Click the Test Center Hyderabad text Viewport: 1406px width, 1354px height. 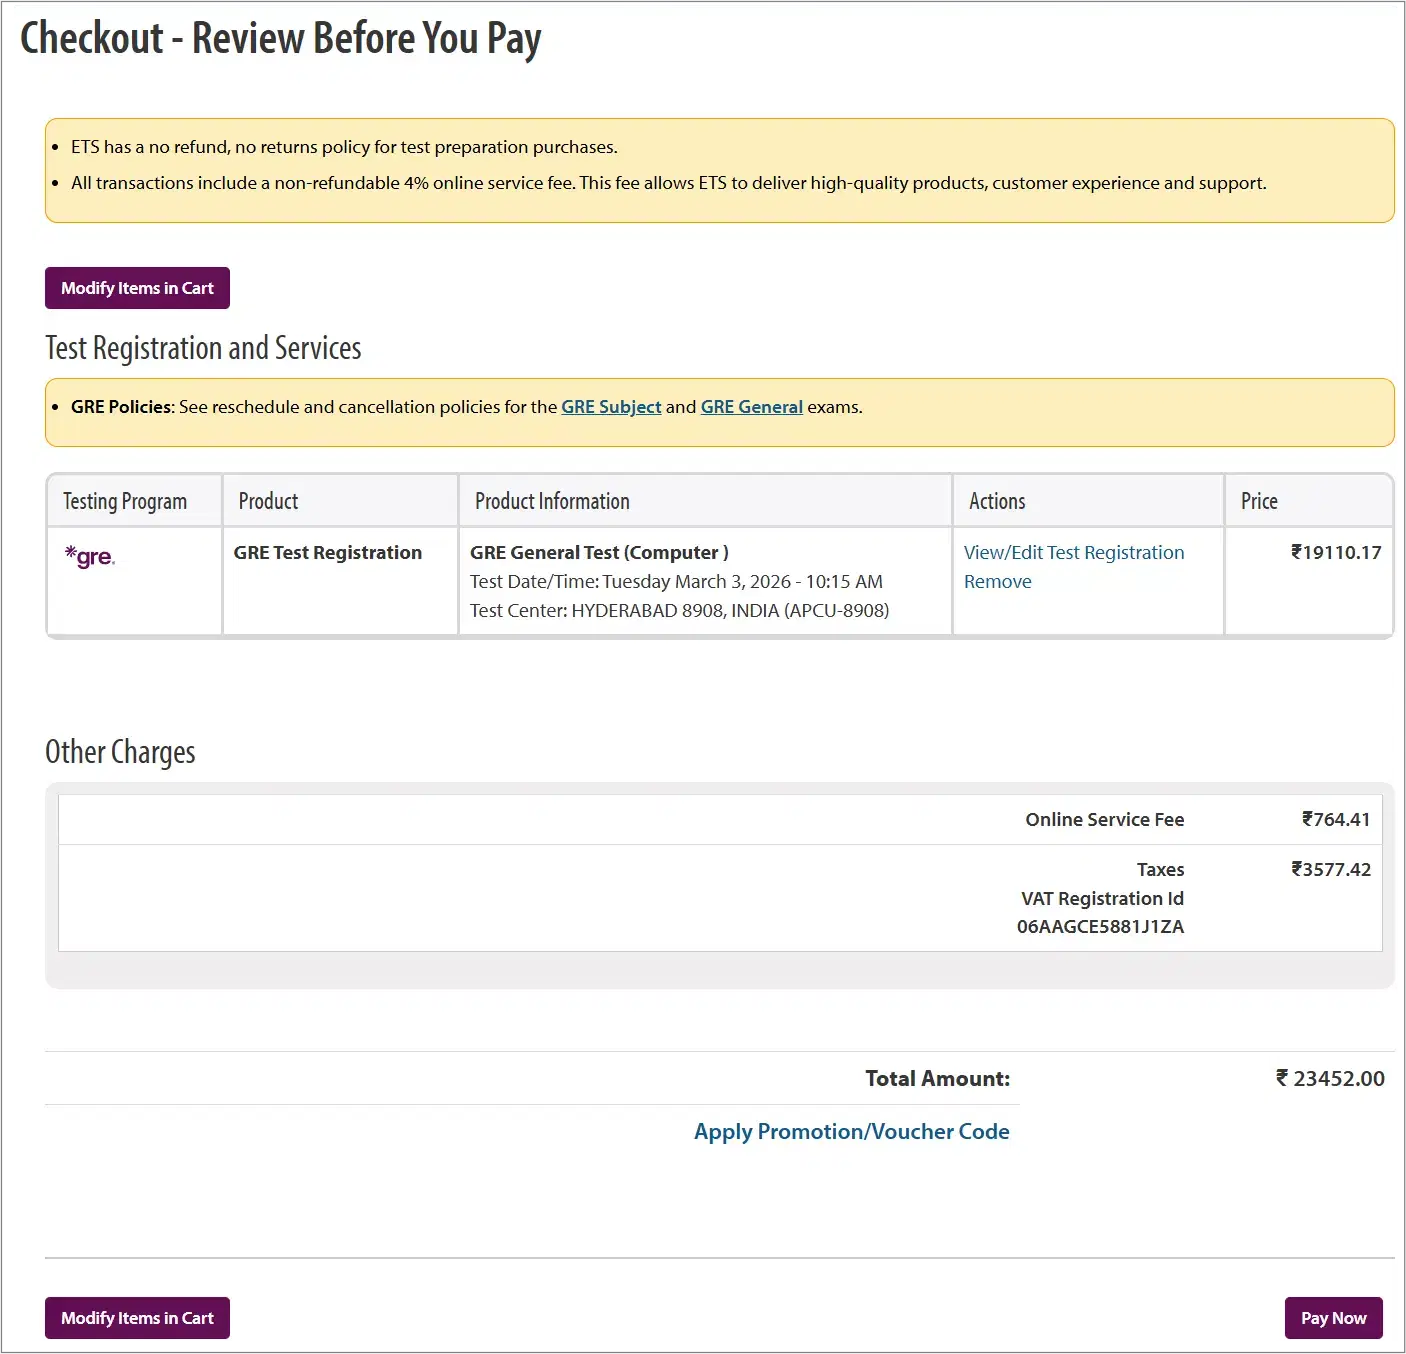click(679, 611)
